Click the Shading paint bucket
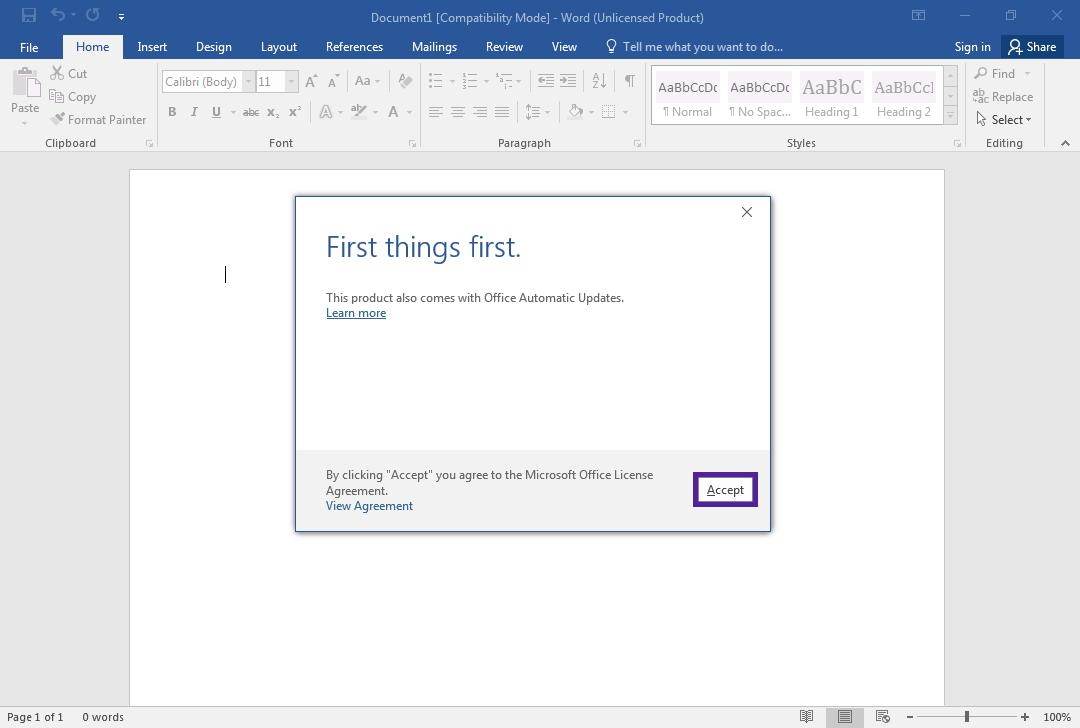This screenshot has width=1080, height=728. click(x=576, y=112)
